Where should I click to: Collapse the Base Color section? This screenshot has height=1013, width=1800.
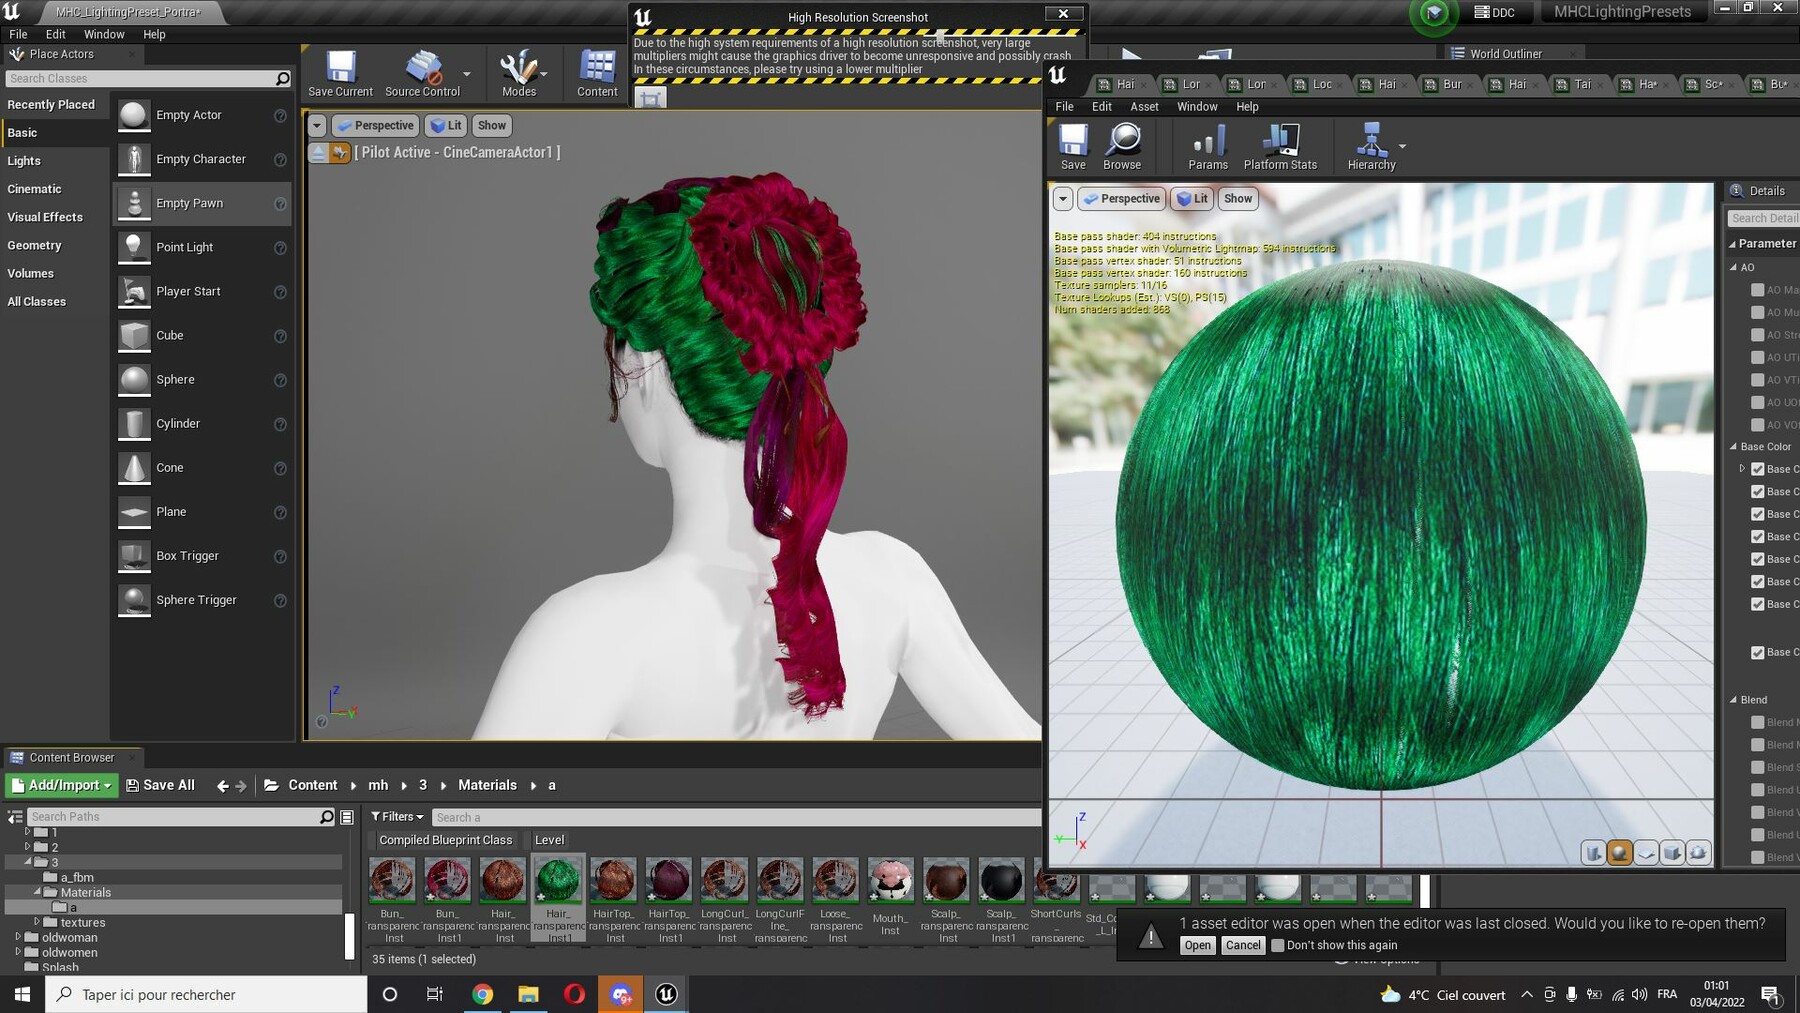(x=1733, y=447)
